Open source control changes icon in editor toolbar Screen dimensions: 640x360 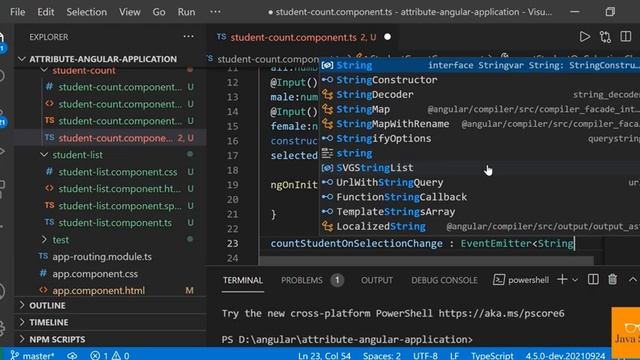pyautogui.click(x=605, y=37)
